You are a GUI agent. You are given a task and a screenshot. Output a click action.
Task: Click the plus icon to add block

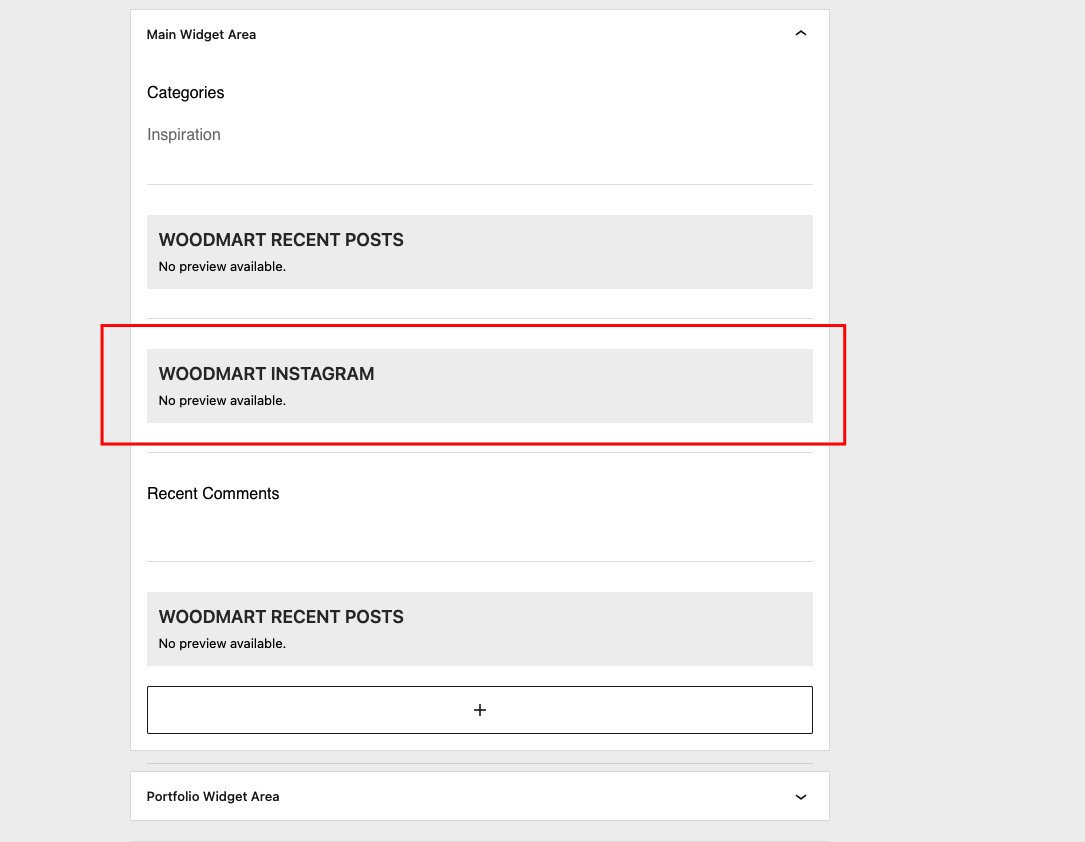(x=480, y=710)
